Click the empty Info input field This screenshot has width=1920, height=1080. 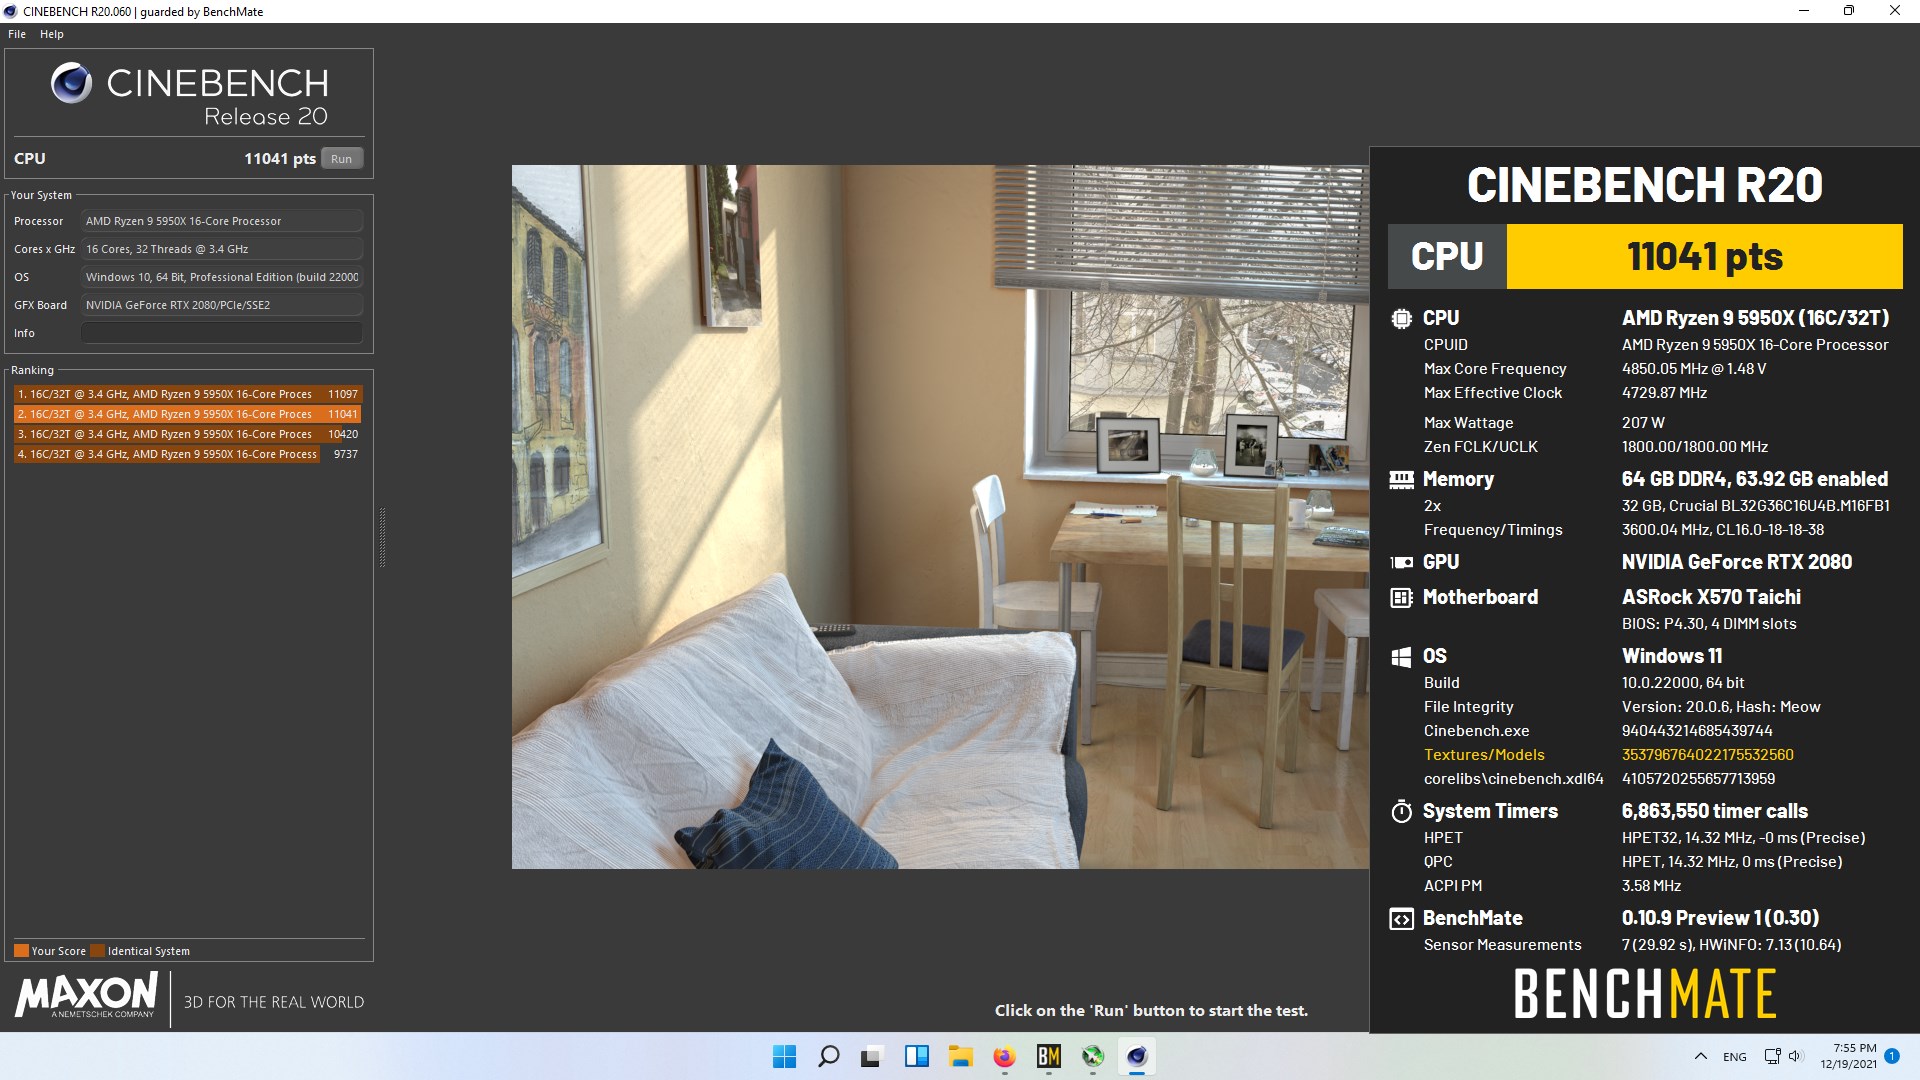click(222, 333)
